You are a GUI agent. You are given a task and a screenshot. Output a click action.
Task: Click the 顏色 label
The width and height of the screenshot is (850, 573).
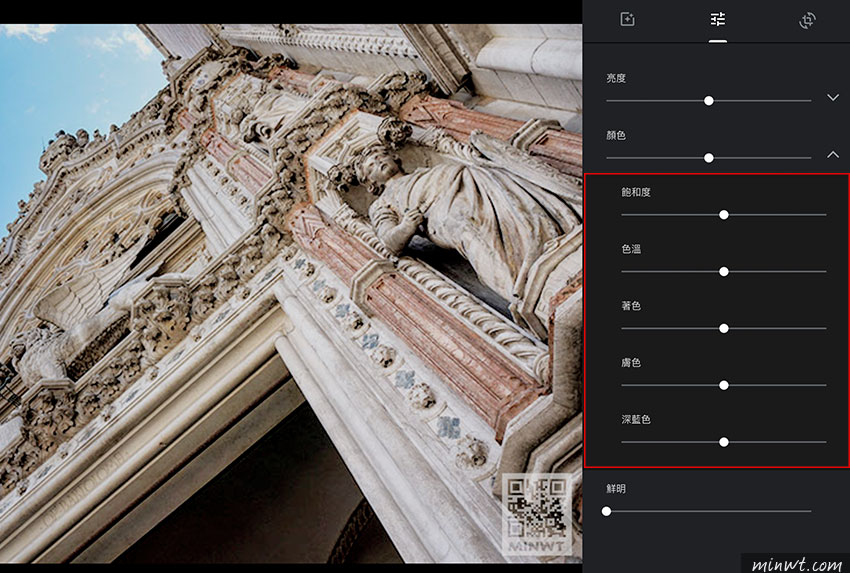[x=616, y=135]
